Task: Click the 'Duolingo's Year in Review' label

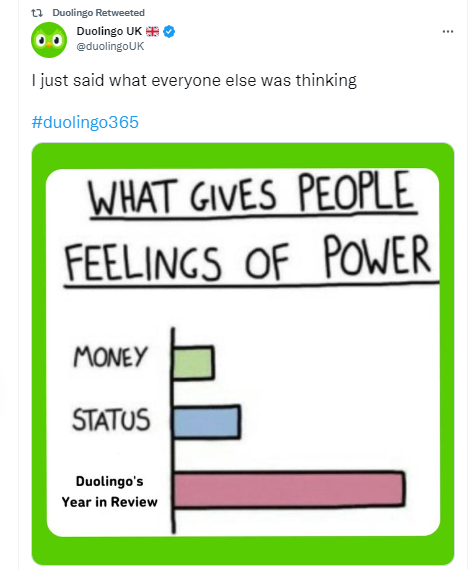Action: tap(109, 491)
